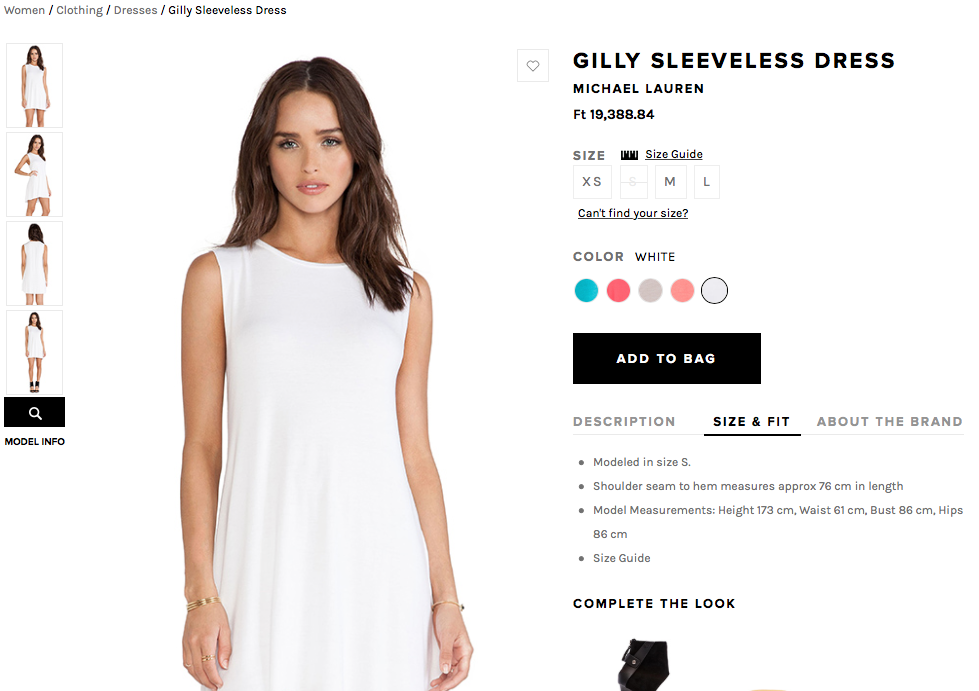979x691 pixels.
Task: Open the black bootie product image
Action: [645, 664]
